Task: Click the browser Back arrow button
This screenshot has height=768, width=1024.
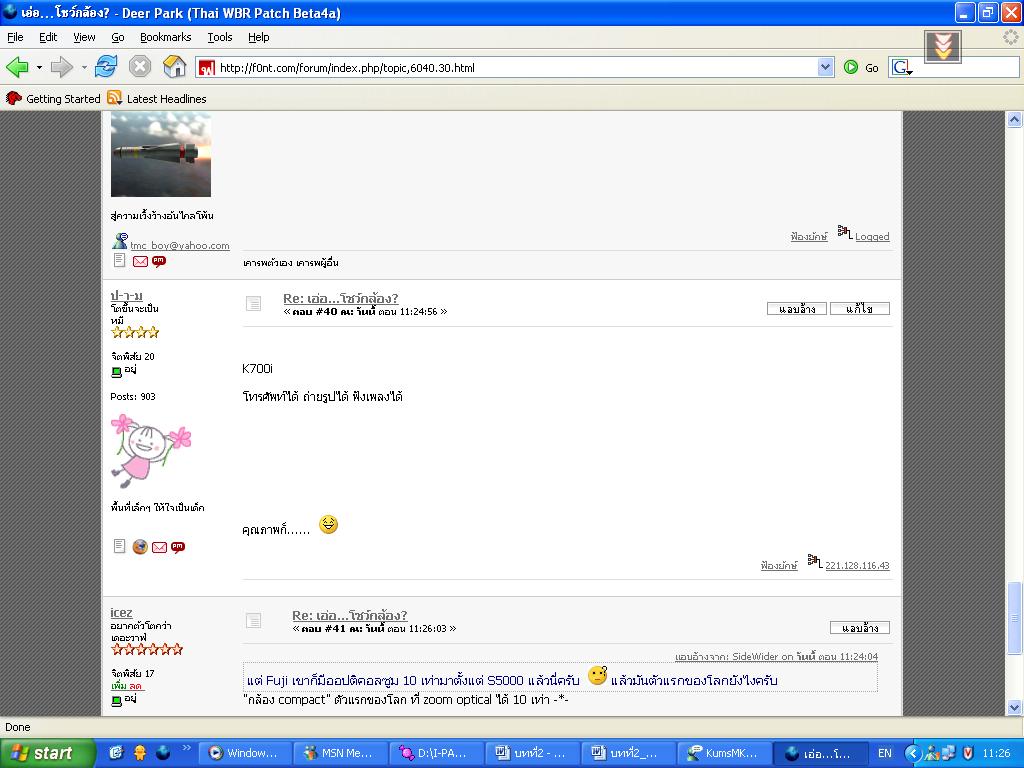Action: click(x=18, y=67)
